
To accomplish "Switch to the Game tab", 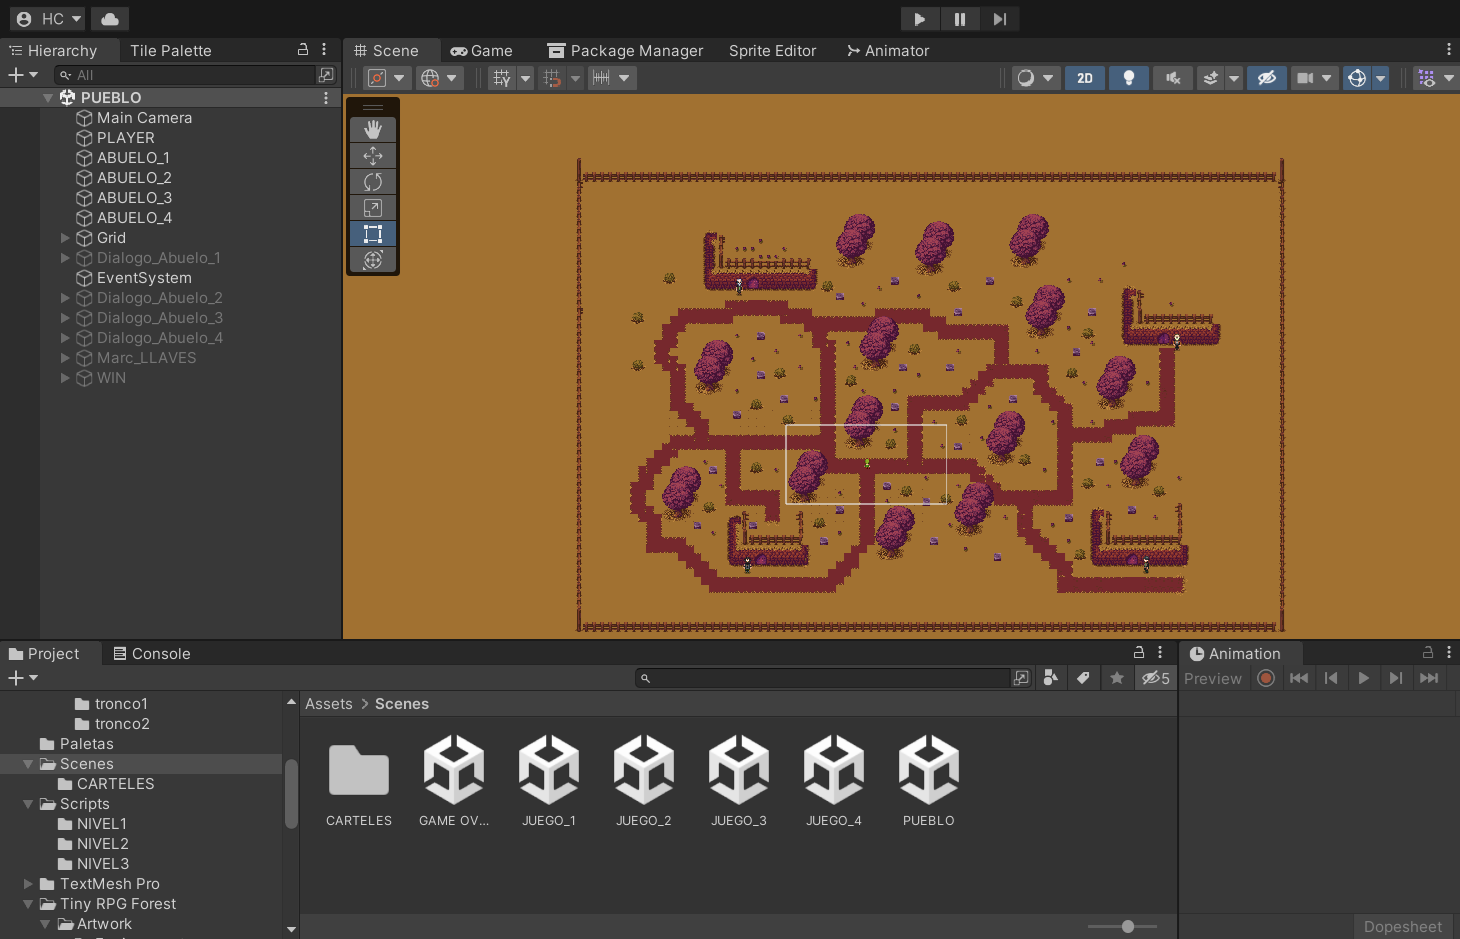I will (482, 51).
